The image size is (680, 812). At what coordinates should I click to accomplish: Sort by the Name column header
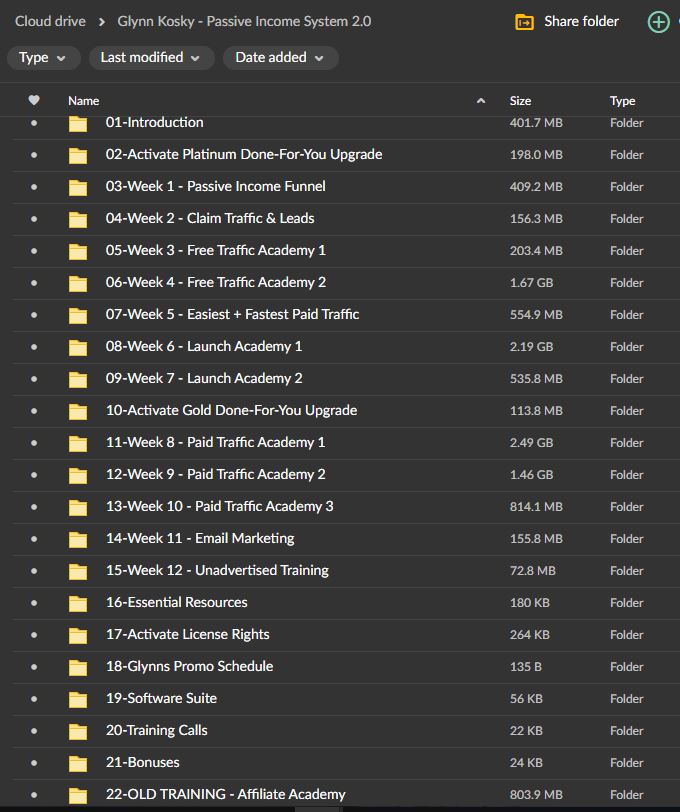click(84, 100)
